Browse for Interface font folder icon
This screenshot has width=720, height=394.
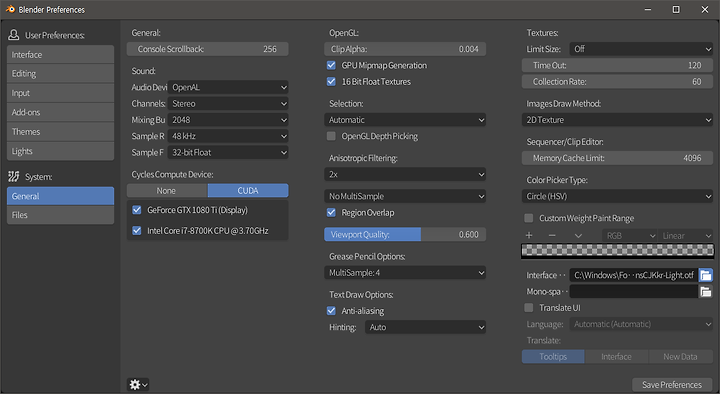pyautogui.click(x=706, y=275)
